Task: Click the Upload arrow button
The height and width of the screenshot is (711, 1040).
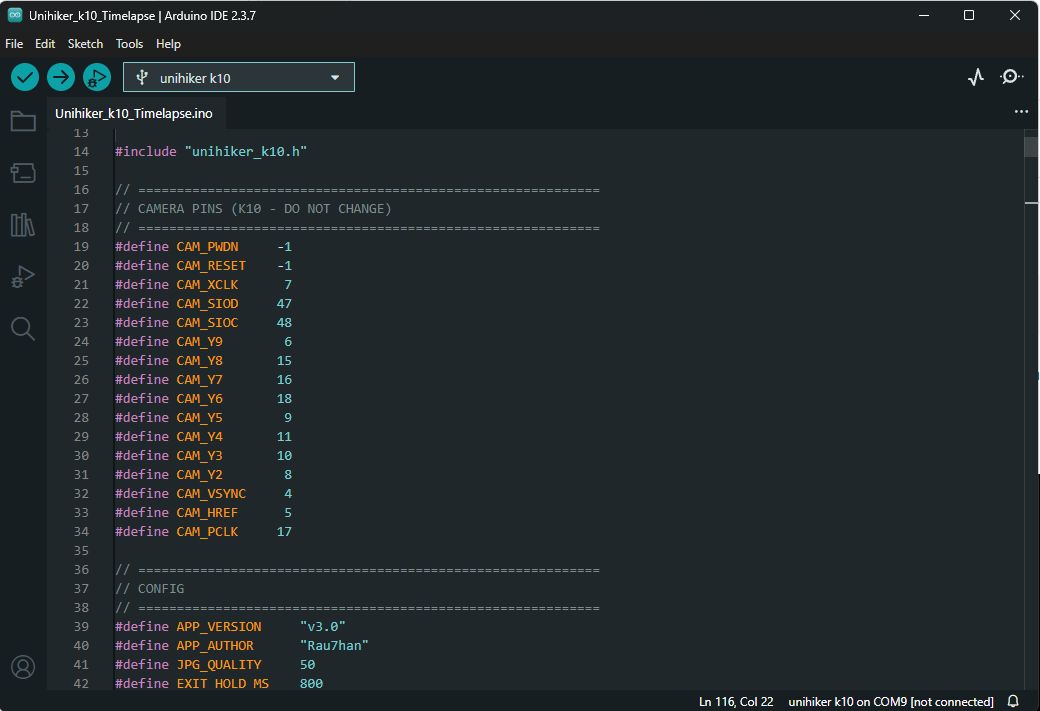Action: point(61,77)
